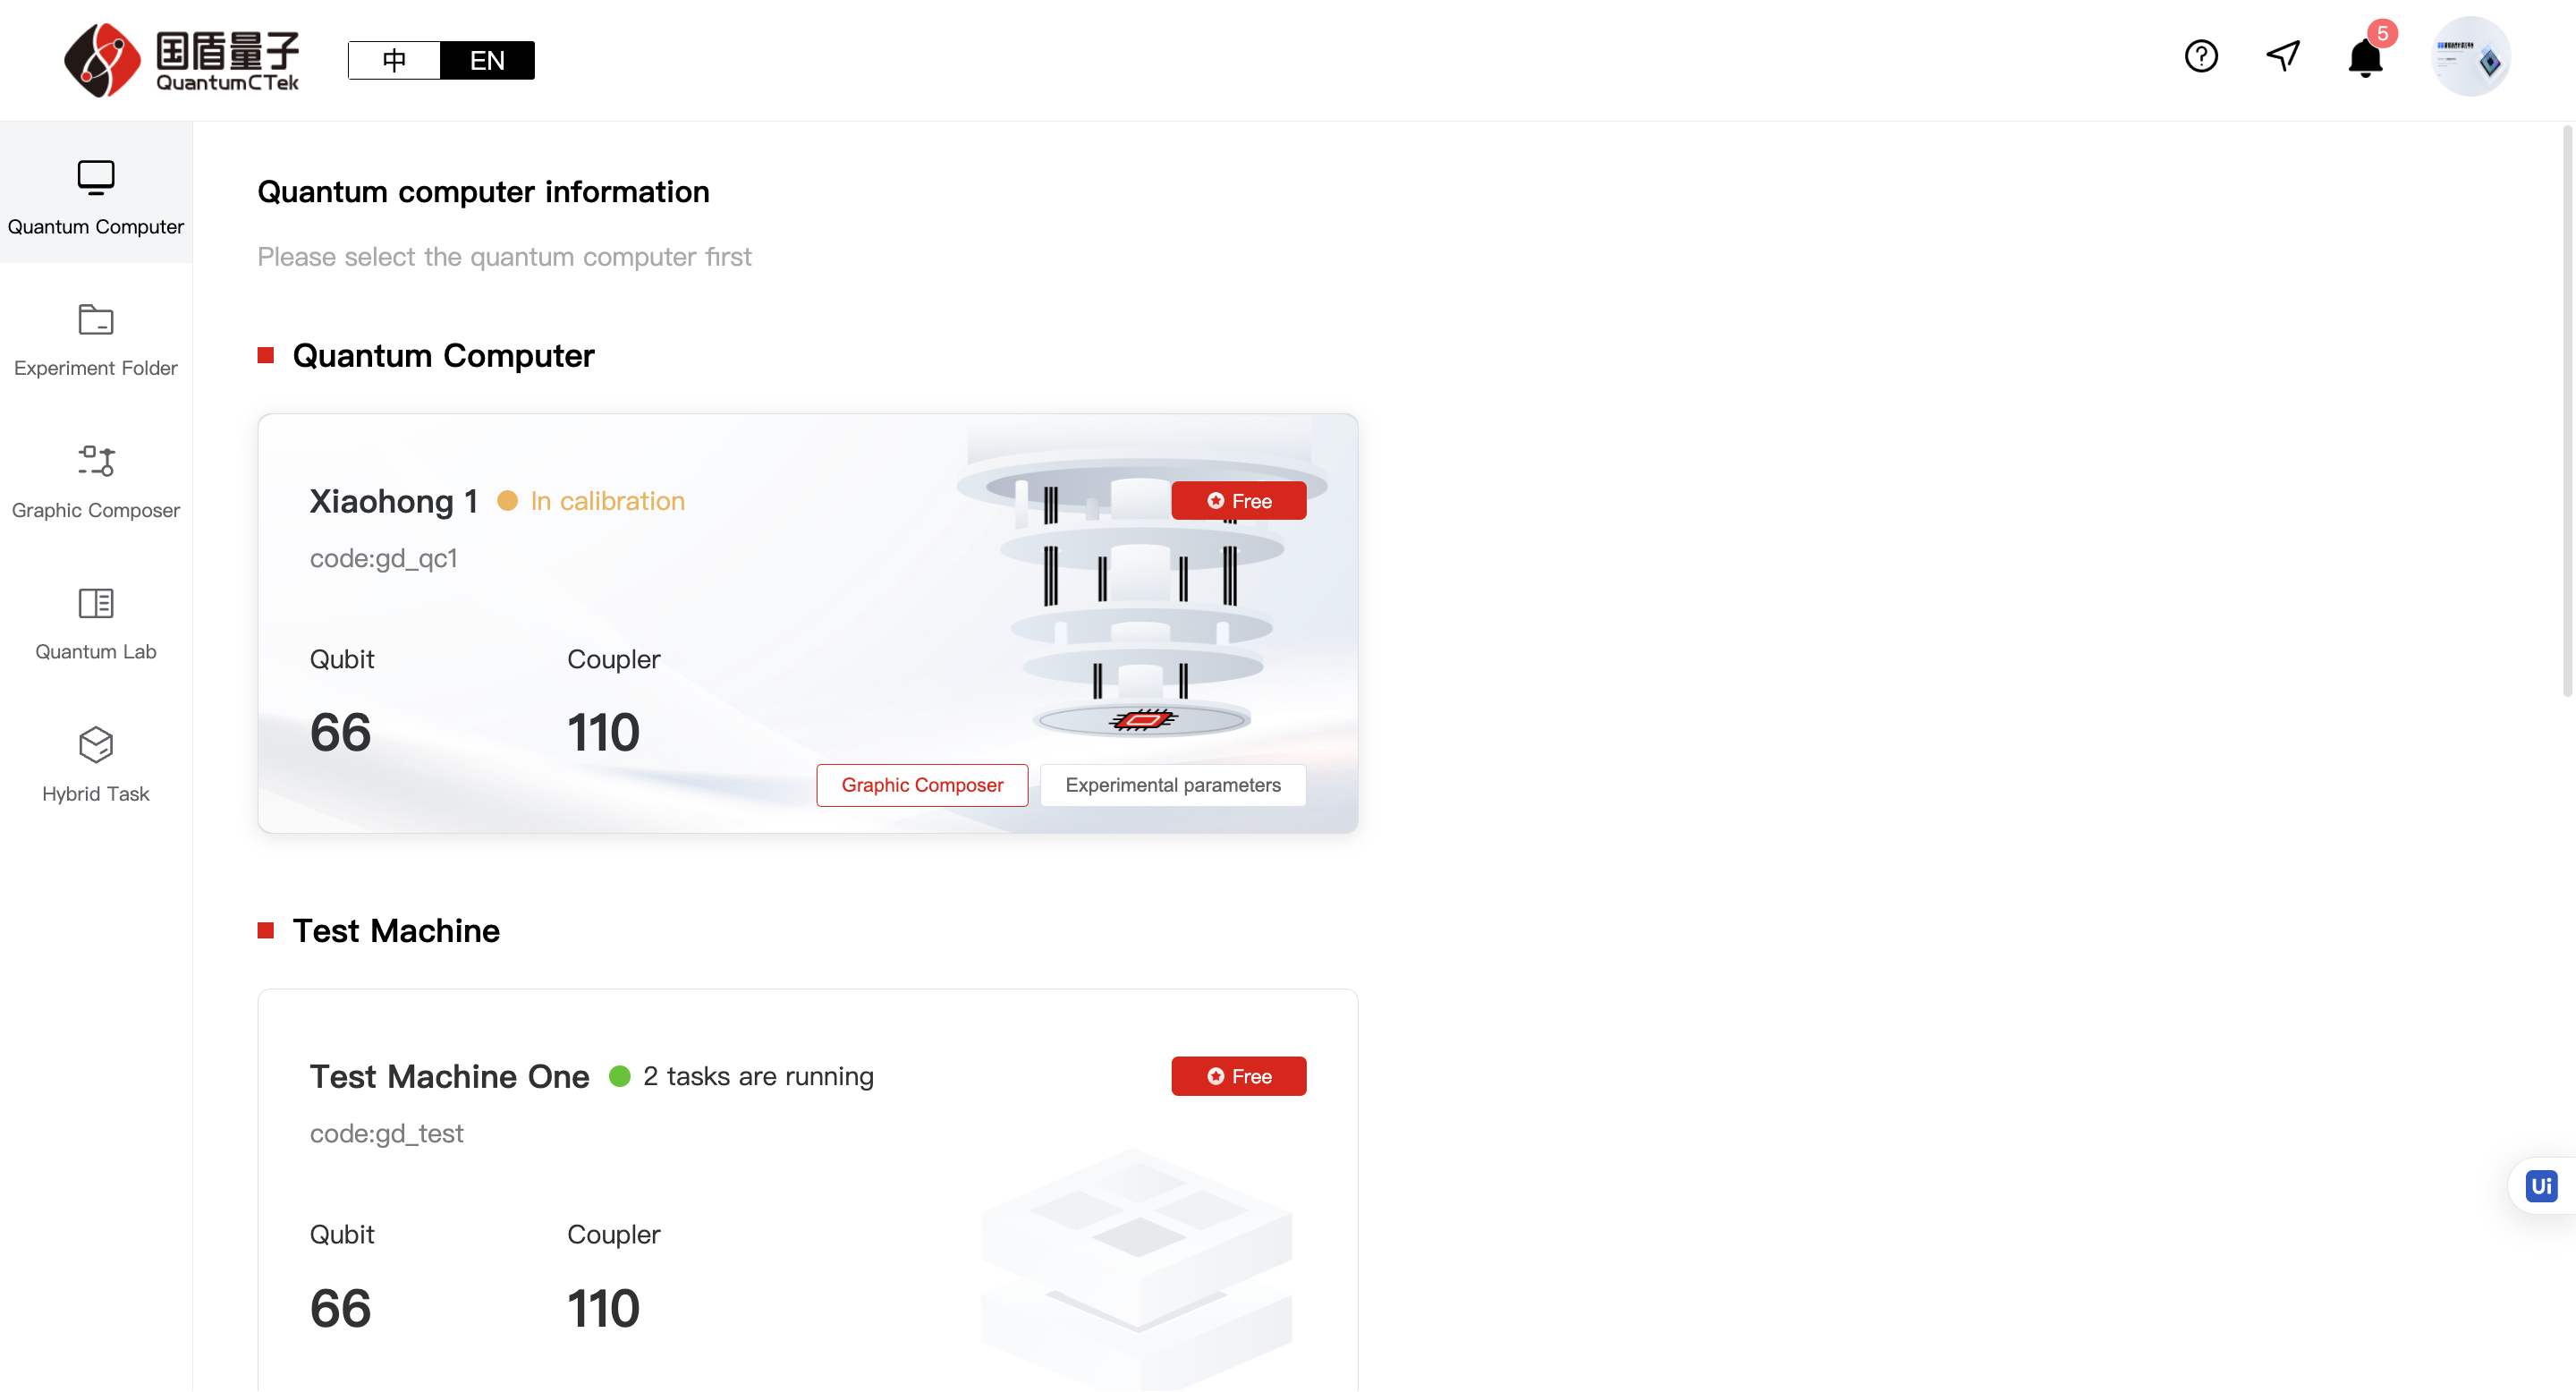
Task: Click Graphic Composer button on Xiaohong 1 card
Action: [x=922, y=786]
